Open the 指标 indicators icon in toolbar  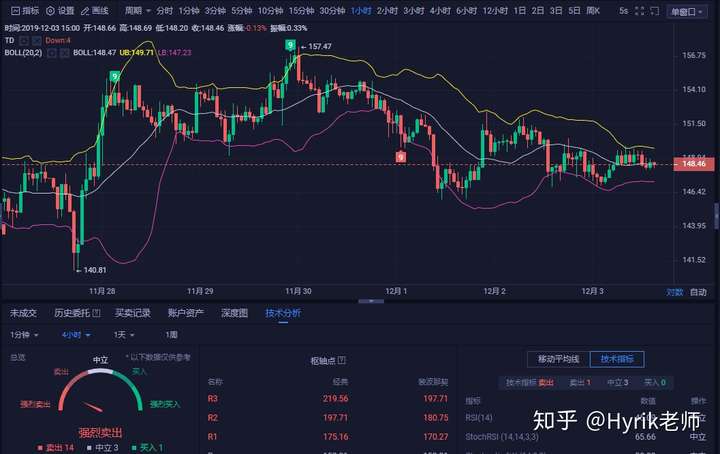coord(25,11)
